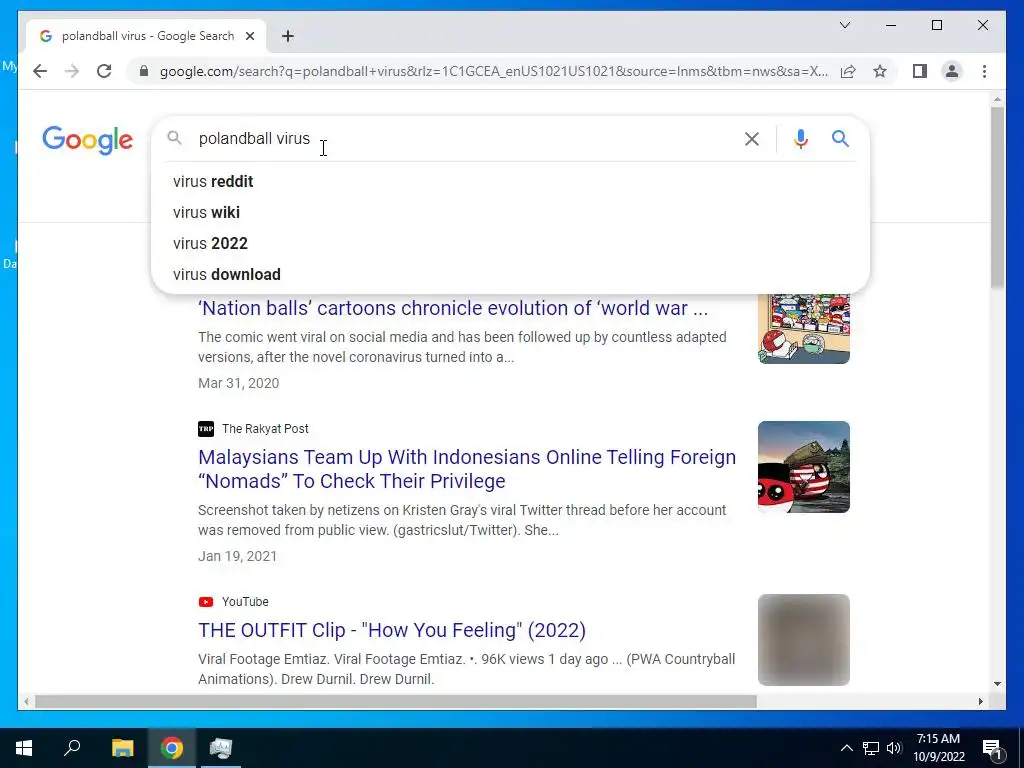1024x768 pixels.
Task: Focus the polandball virus search field
Action: coord(457,138)
